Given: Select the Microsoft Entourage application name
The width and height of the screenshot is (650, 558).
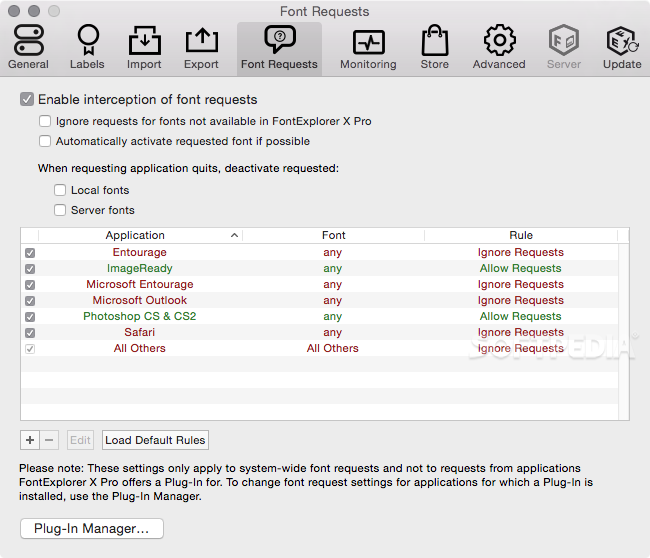Looking at the screenshot, I should tap(140, 284).
